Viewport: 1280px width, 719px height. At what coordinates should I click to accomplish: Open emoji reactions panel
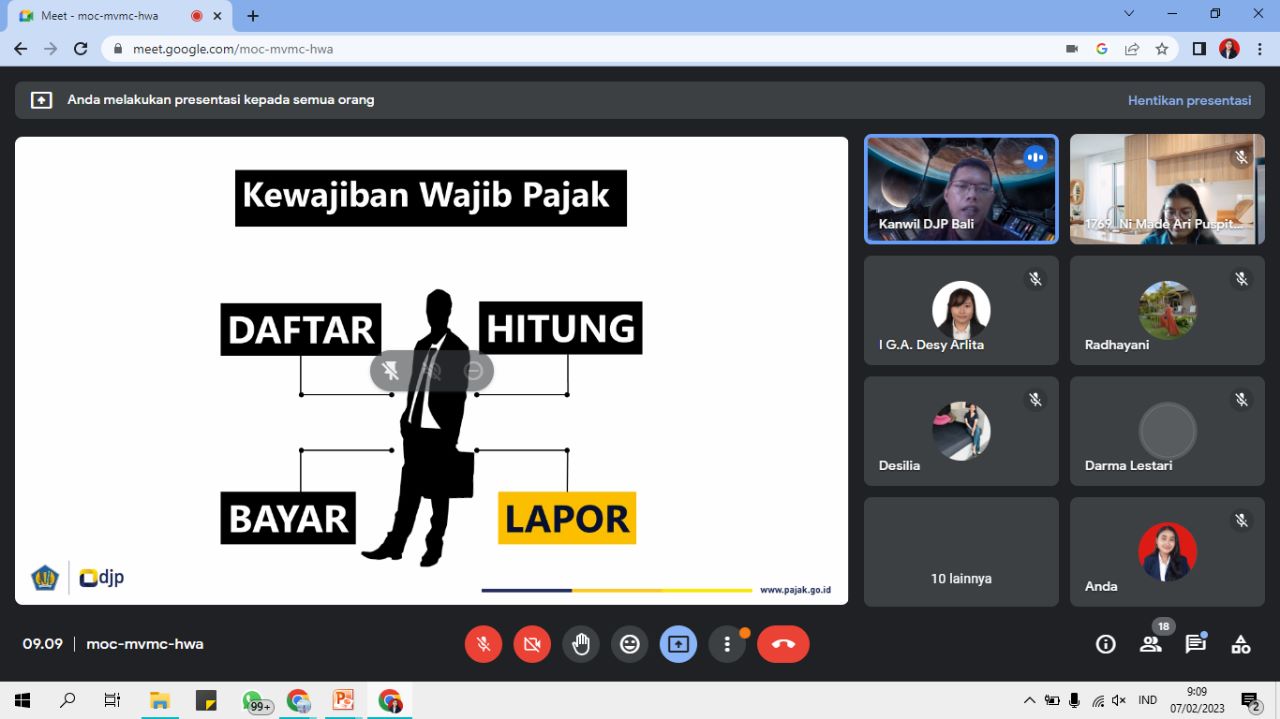pos(630,645)
